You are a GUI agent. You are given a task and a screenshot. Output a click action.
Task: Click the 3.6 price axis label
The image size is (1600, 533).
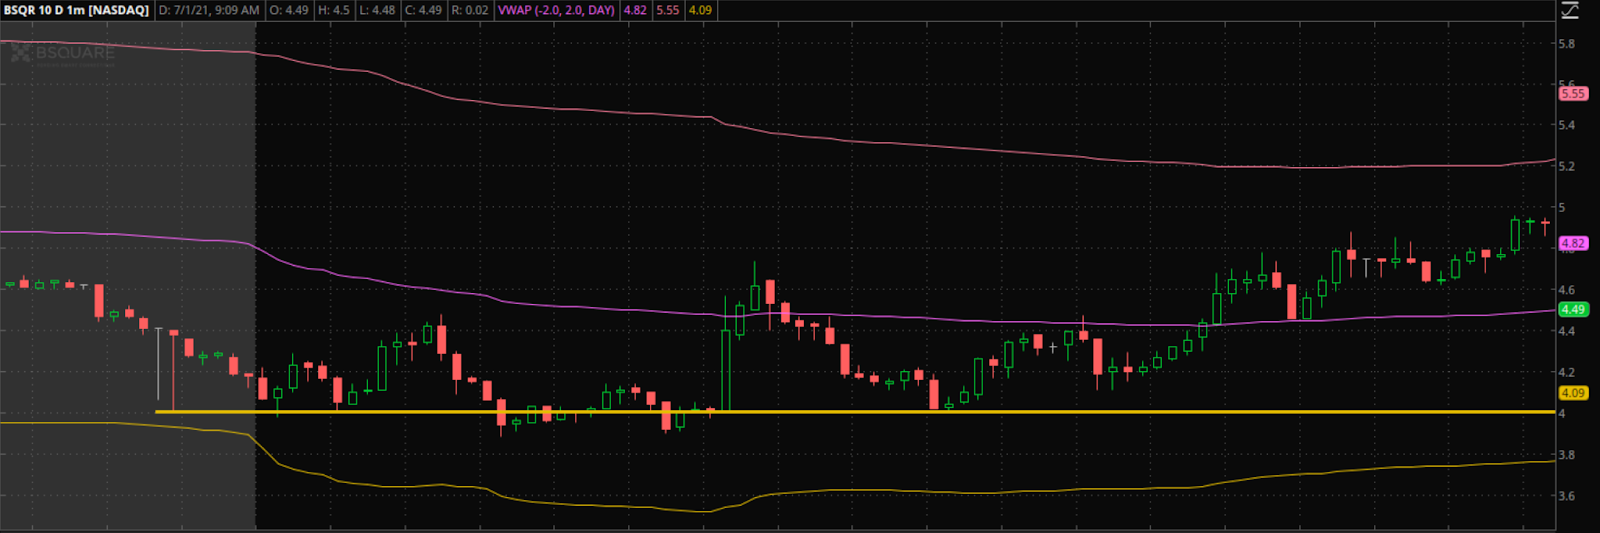1567,496
